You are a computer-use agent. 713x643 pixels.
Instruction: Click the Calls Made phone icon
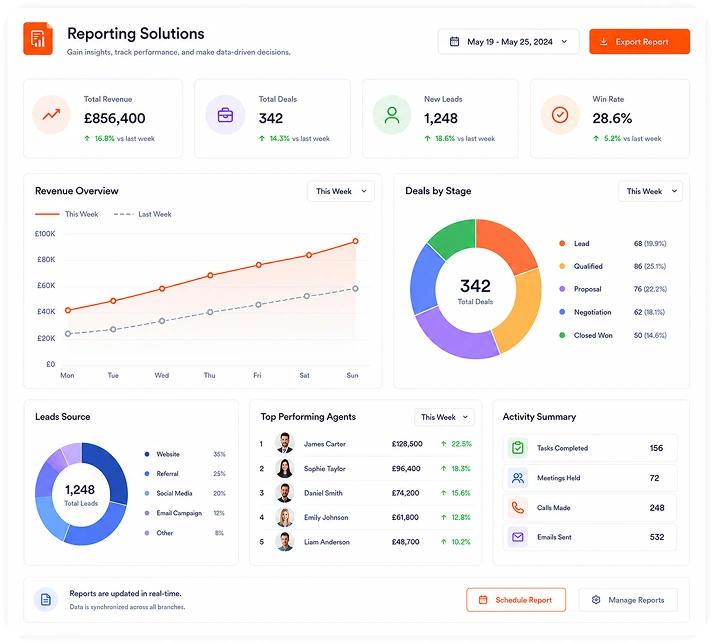pyautogui.click(x=517, y=507)
